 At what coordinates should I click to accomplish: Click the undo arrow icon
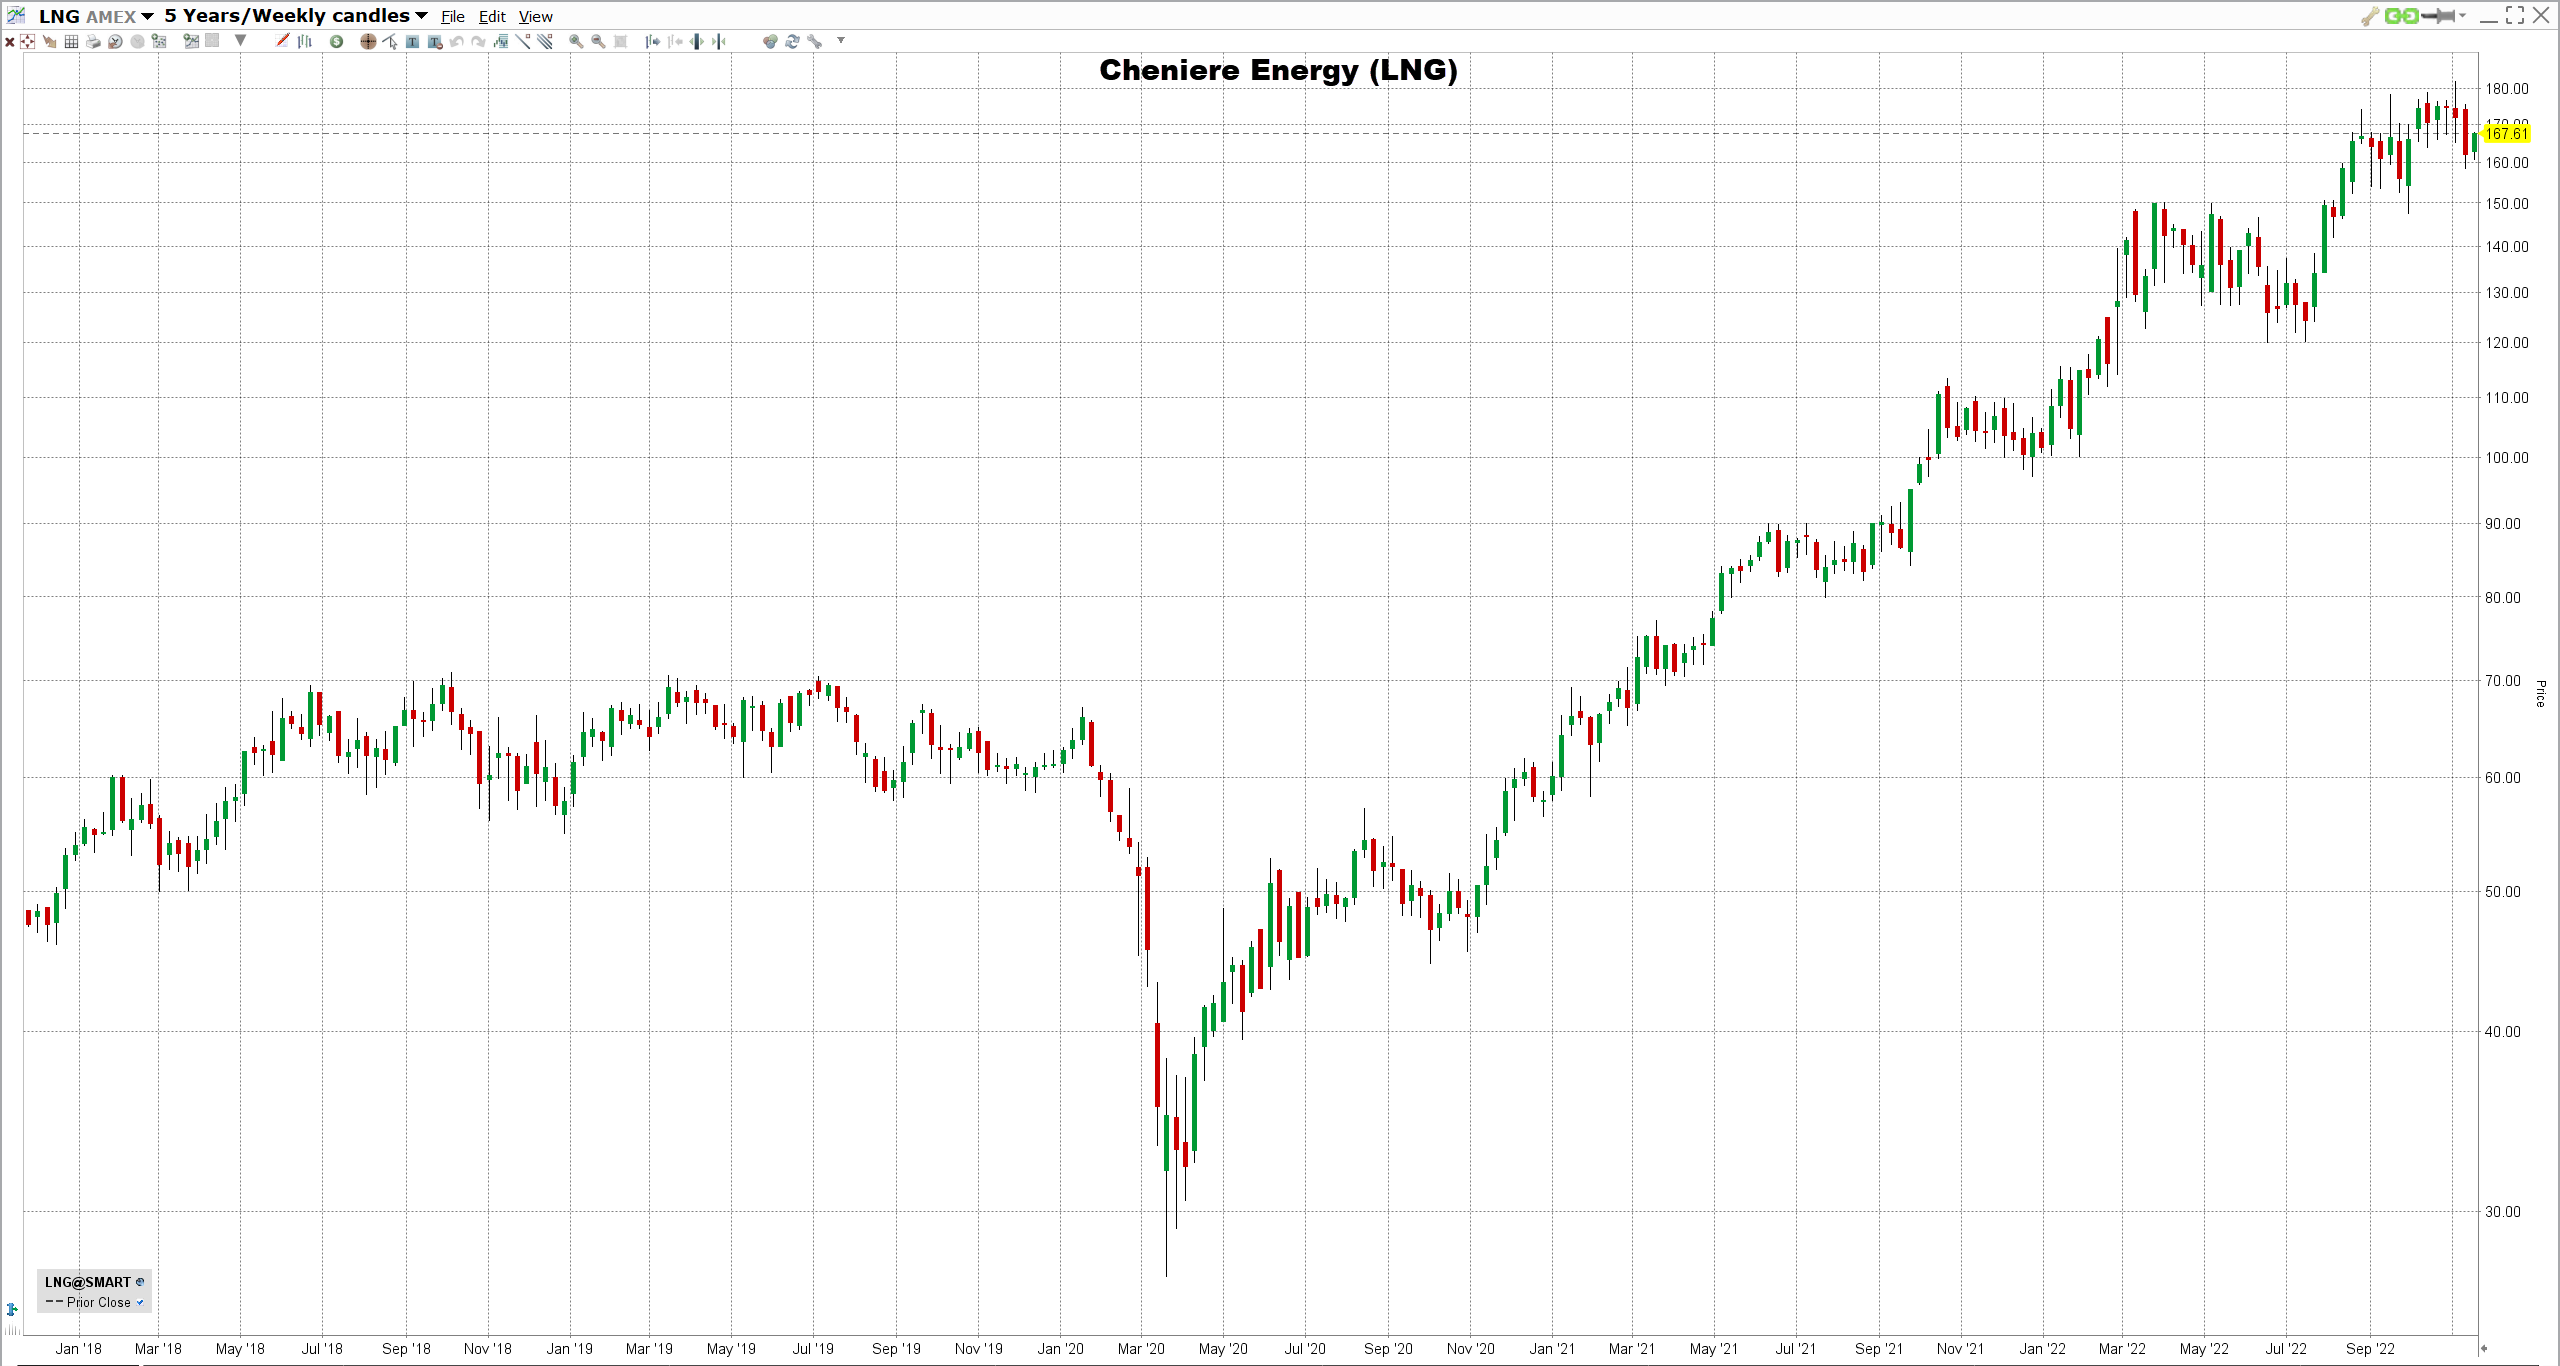click(x=456, y=41)
